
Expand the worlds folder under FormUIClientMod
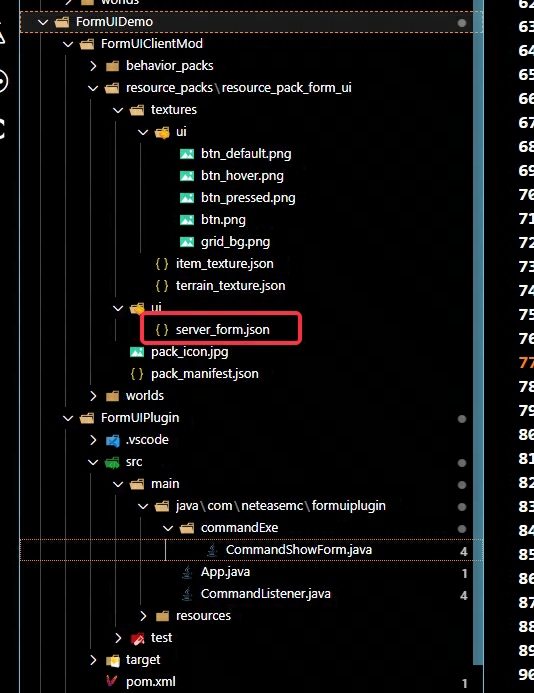coord(93,396)
